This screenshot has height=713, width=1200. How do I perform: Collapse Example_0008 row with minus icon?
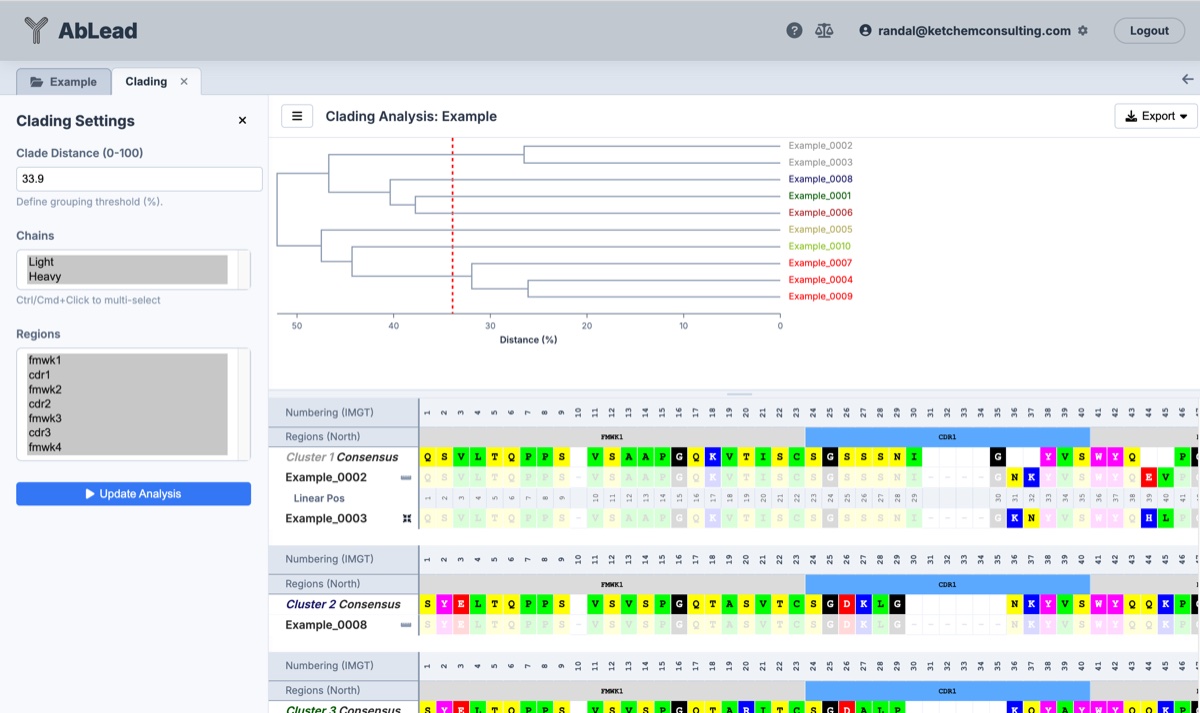[x=406, y=626]
